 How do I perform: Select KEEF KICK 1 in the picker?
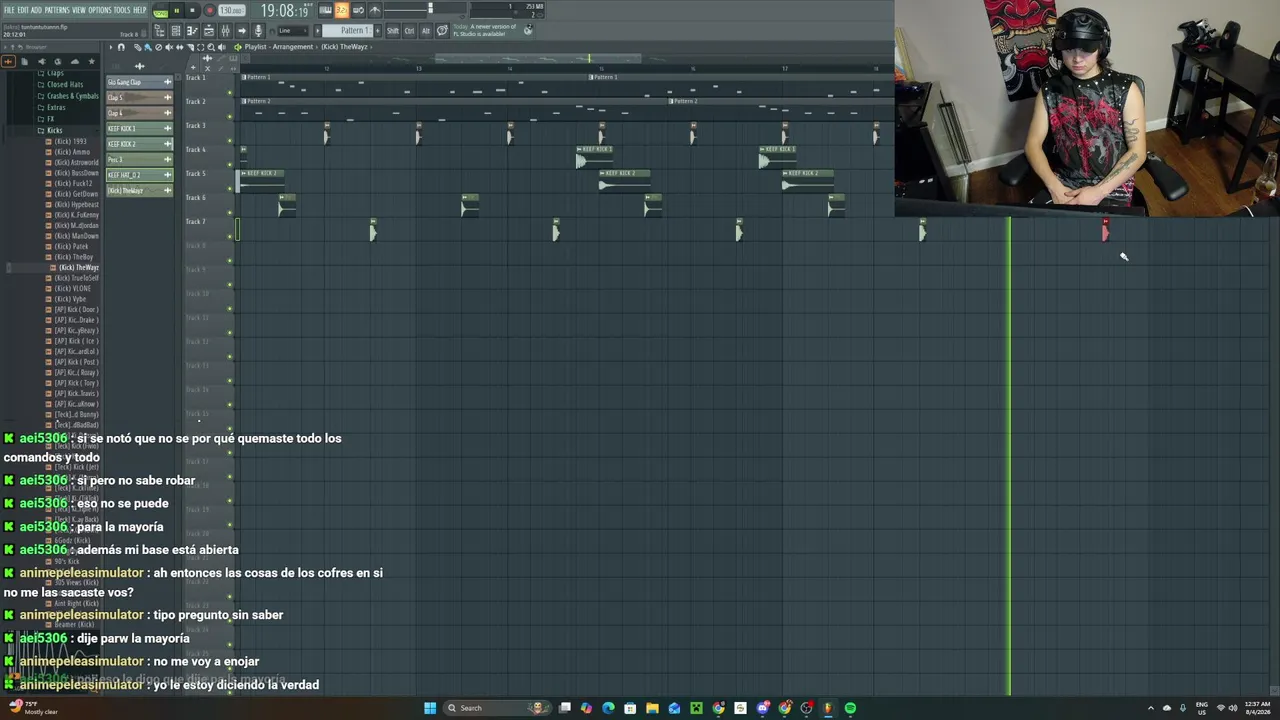point(139,129)
